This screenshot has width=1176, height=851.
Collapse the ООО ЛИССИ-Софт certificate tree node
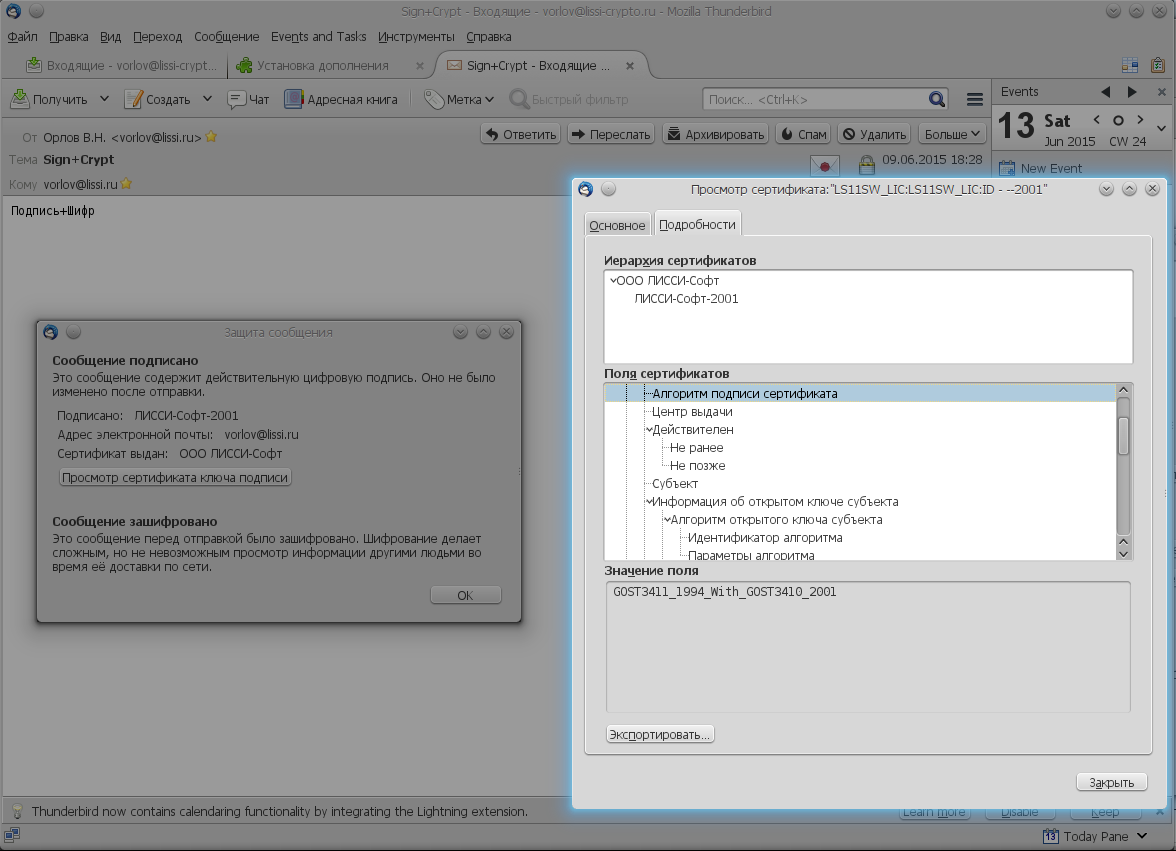point(612,281)
